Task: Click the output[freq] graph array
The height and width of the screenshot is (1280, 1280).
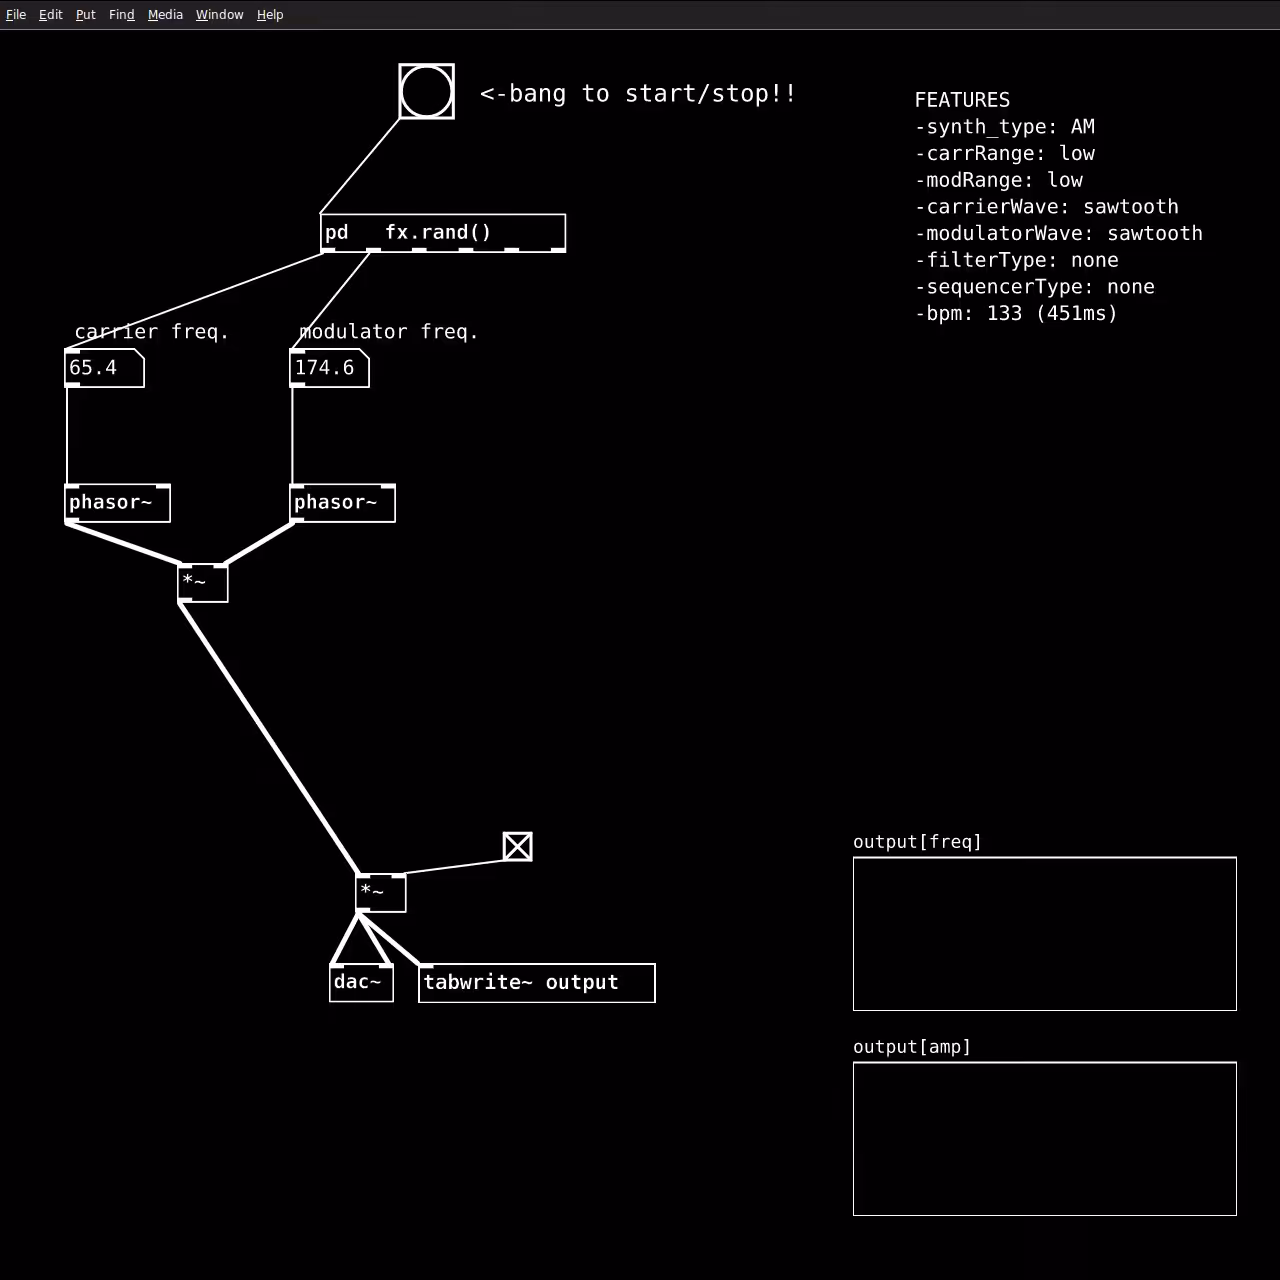Action: tap(1045, 934)
